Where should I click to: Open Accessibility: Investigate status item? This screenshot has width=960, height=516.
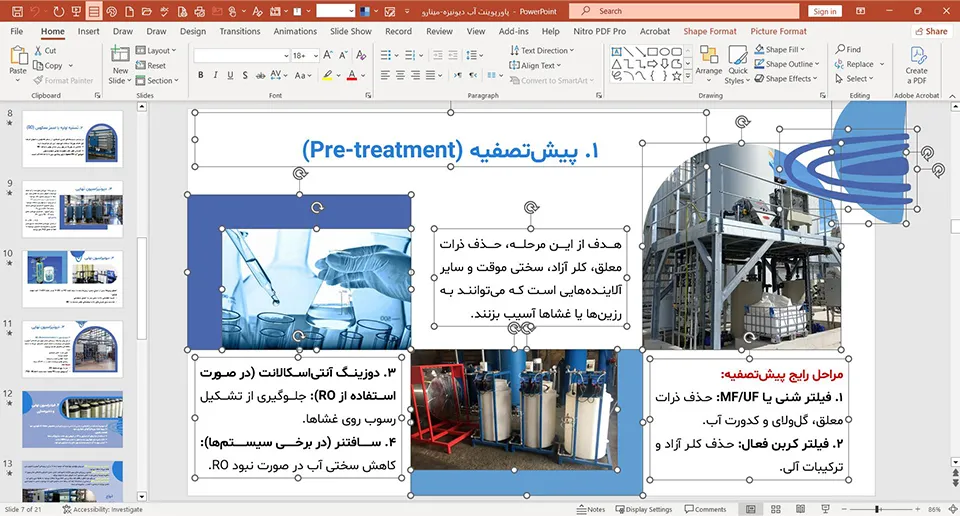tap(102, 509)
